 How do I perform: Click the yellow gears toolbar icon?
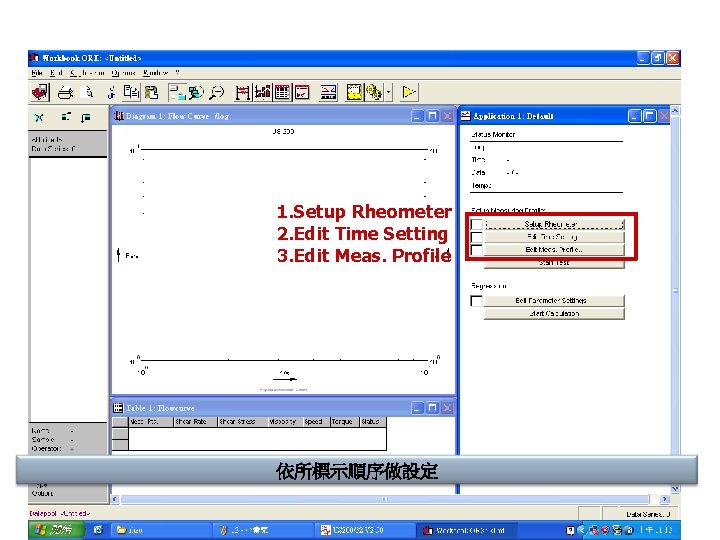tap(374, 92)
